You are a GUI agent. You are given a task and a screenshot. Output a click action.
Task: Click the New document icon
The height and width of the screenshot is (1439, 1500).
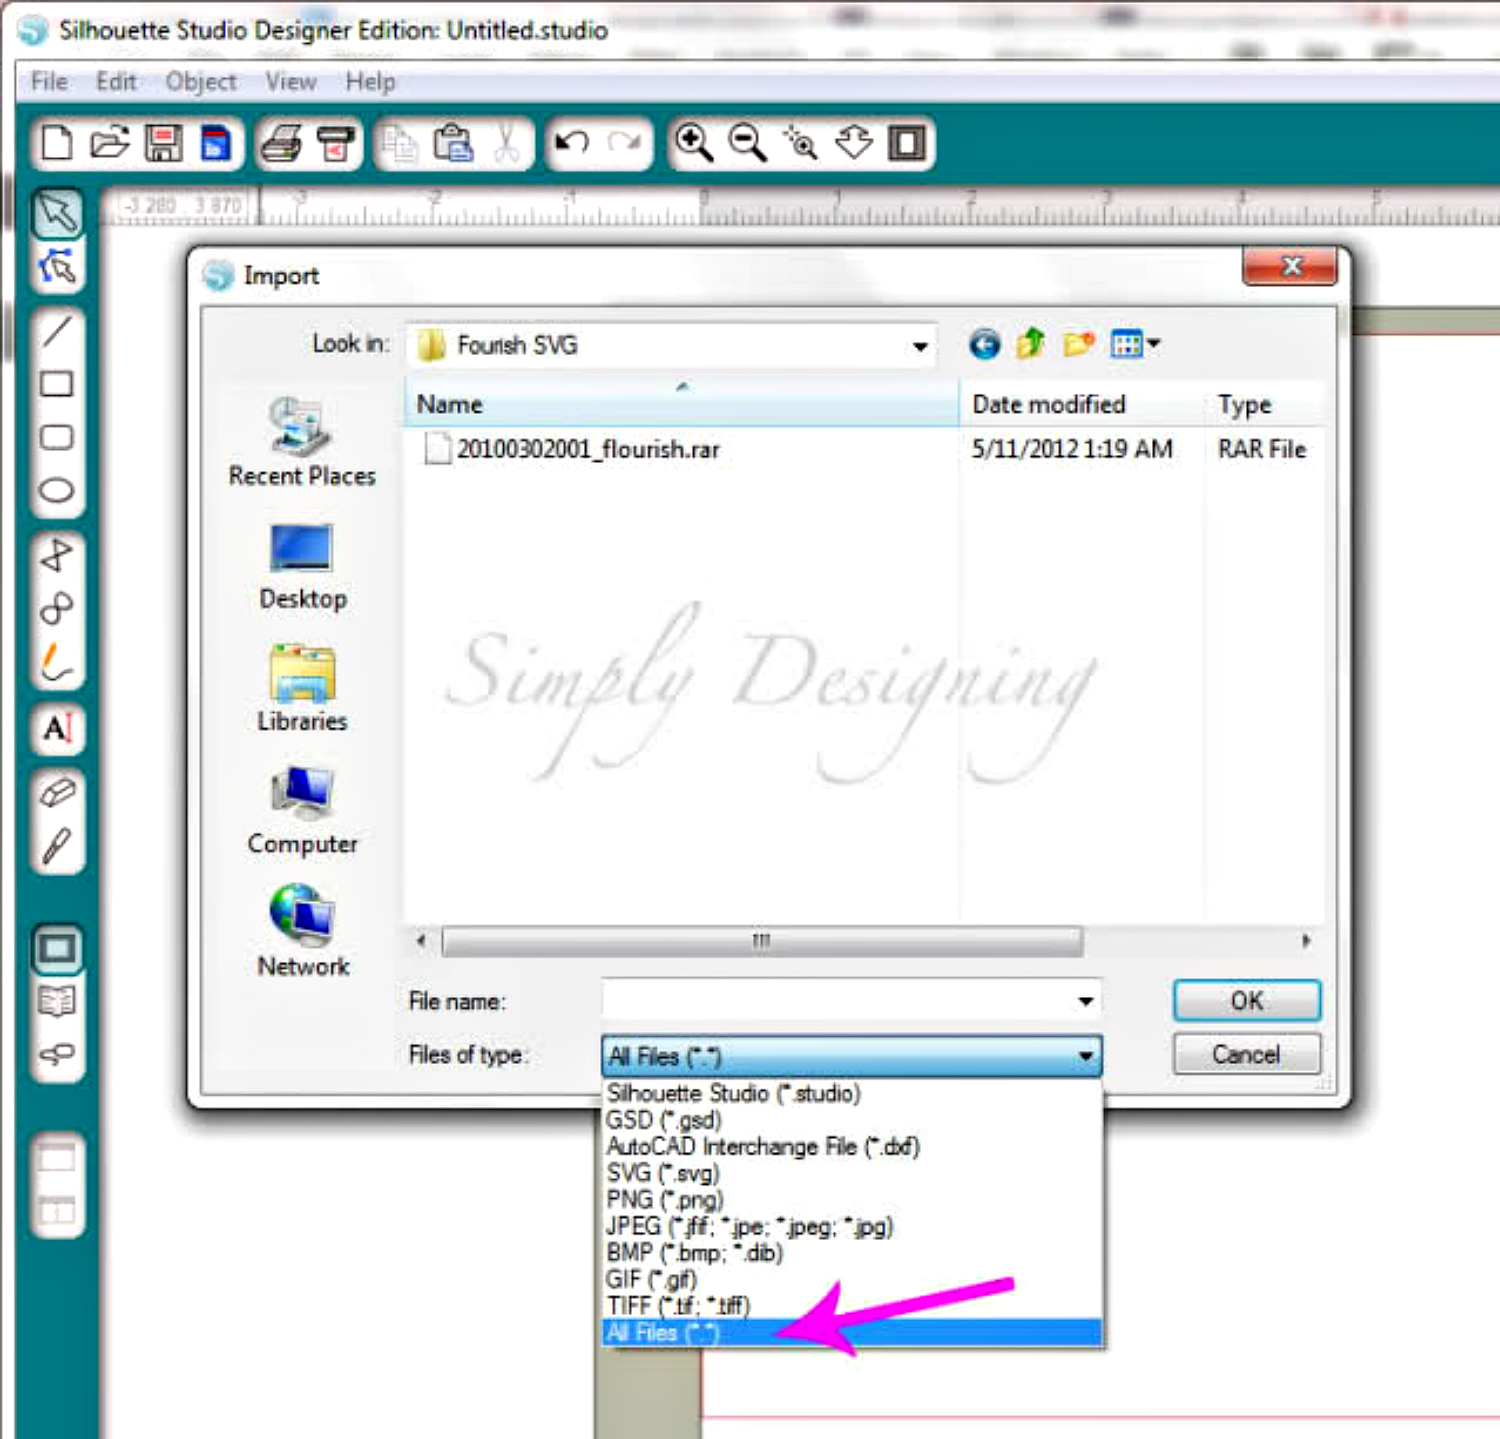[57, 143]
